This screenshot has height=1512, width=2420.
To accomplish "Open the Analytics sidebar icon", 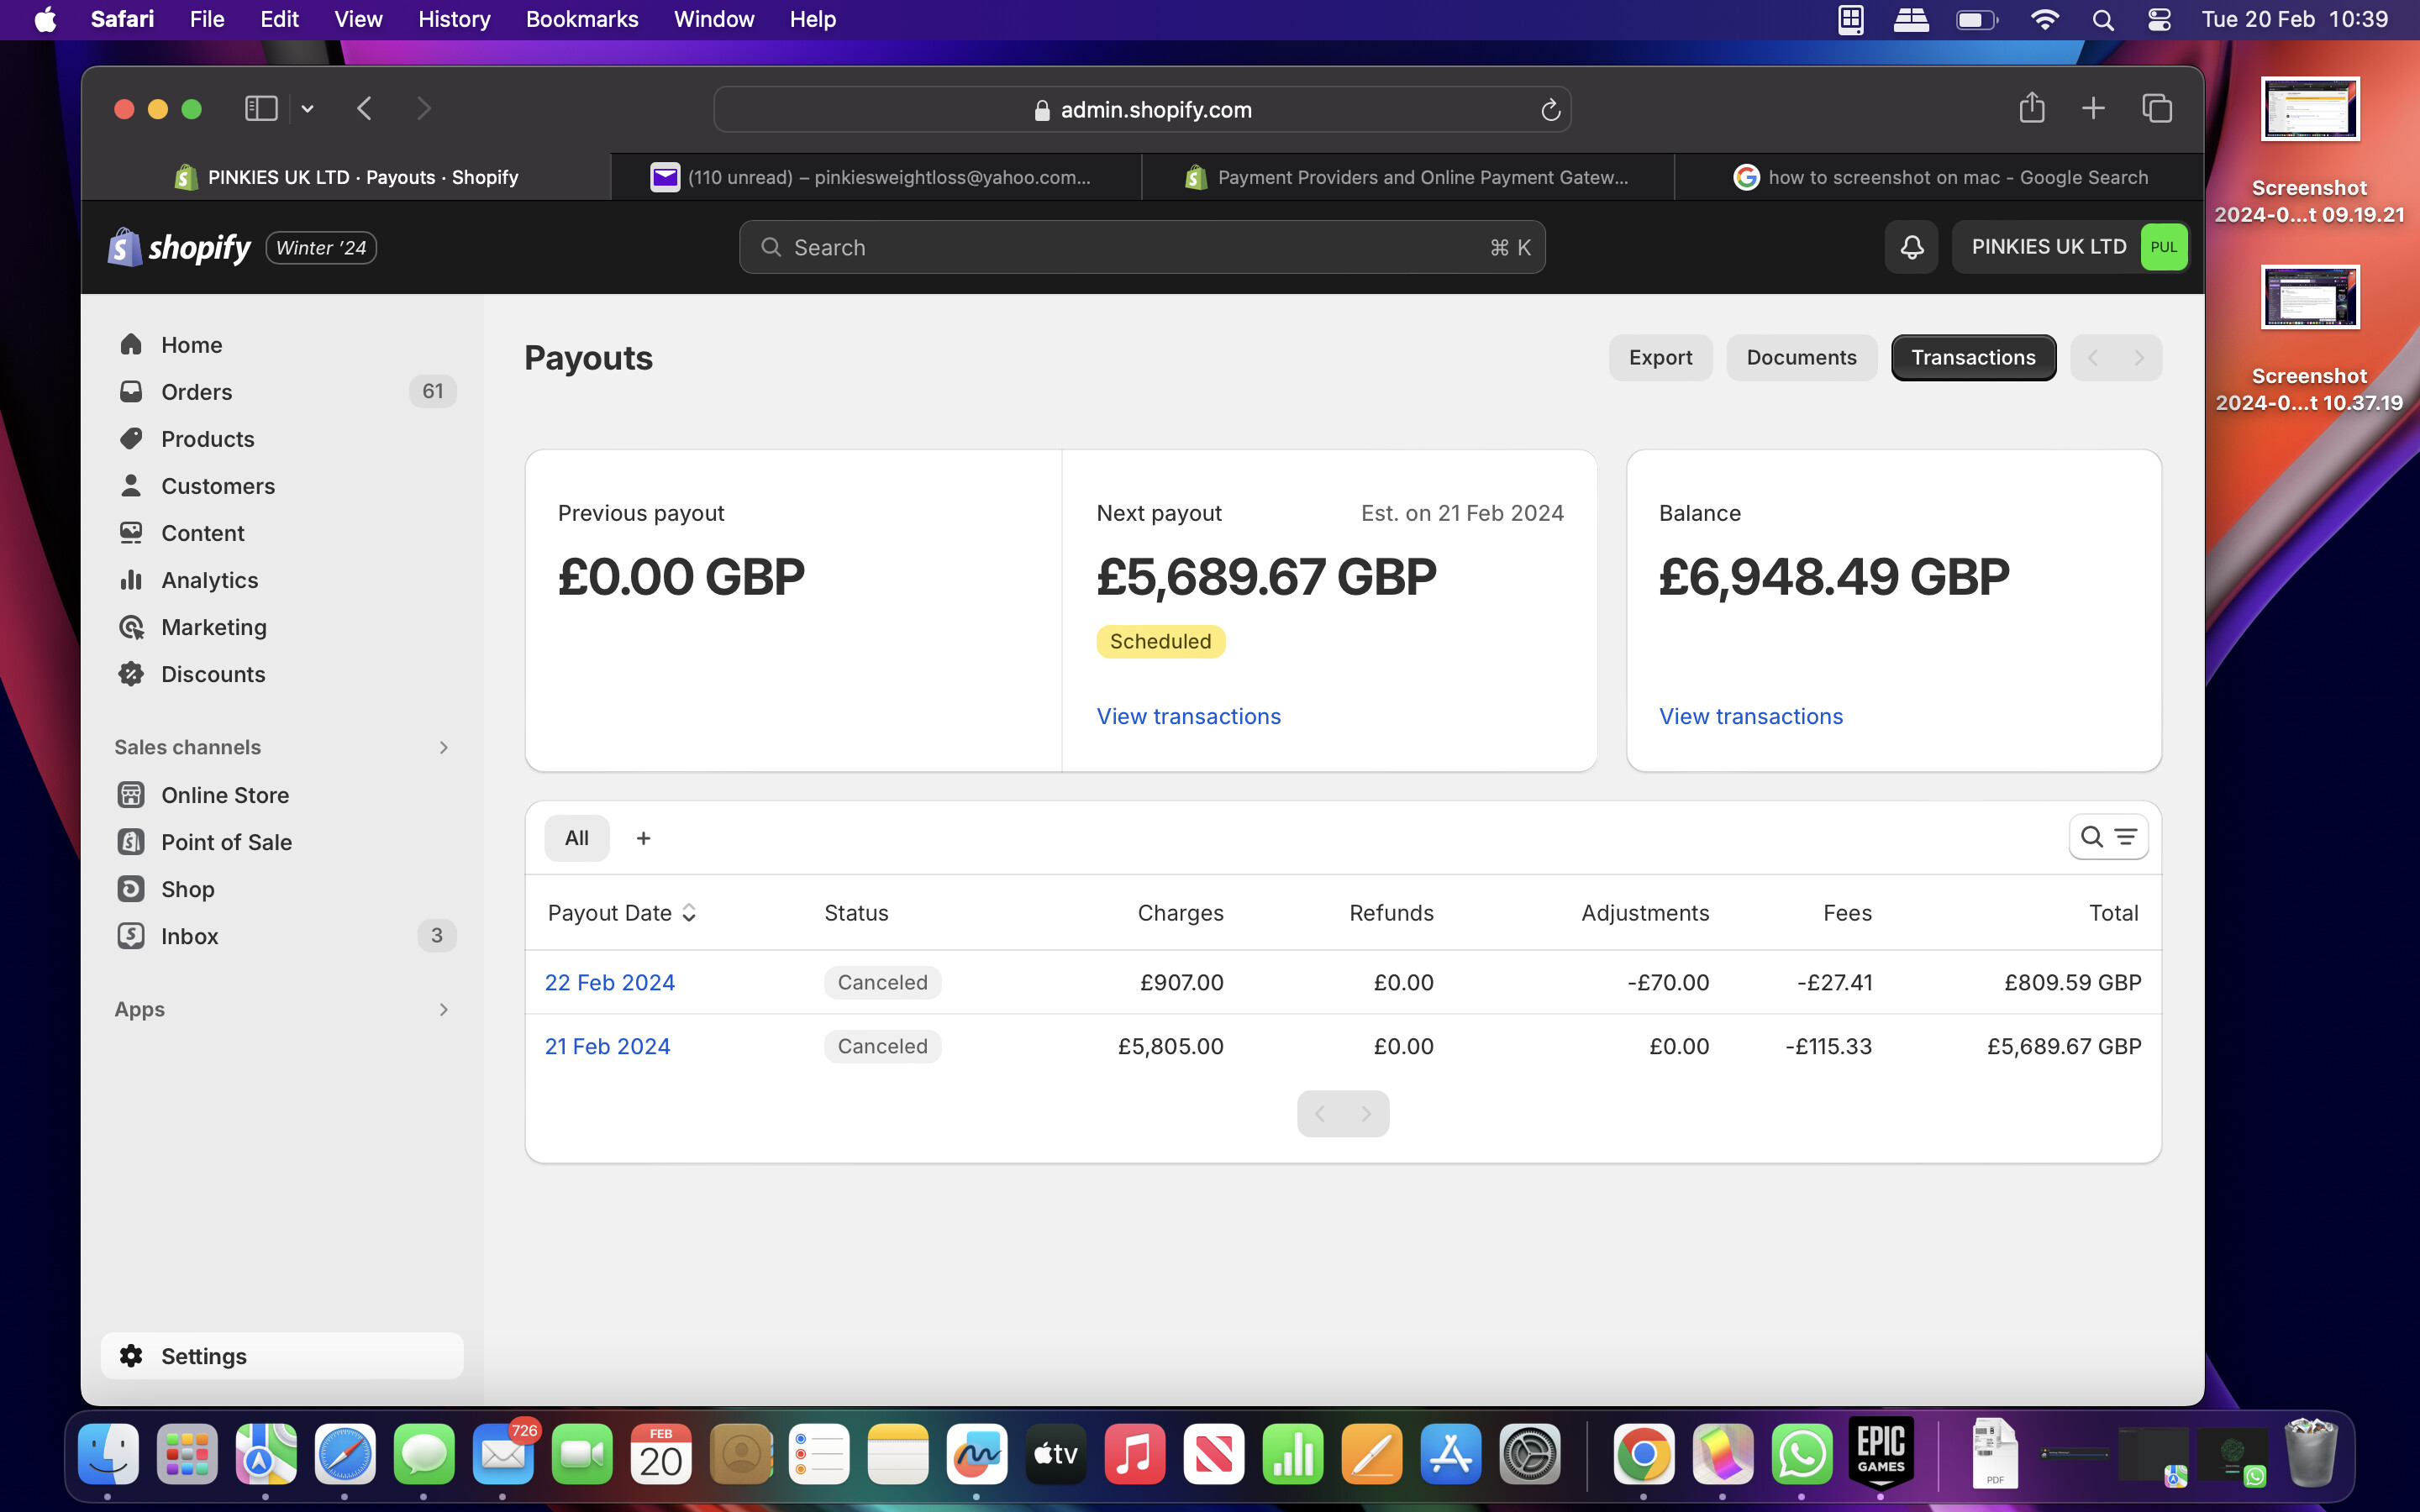I will 131,580.
